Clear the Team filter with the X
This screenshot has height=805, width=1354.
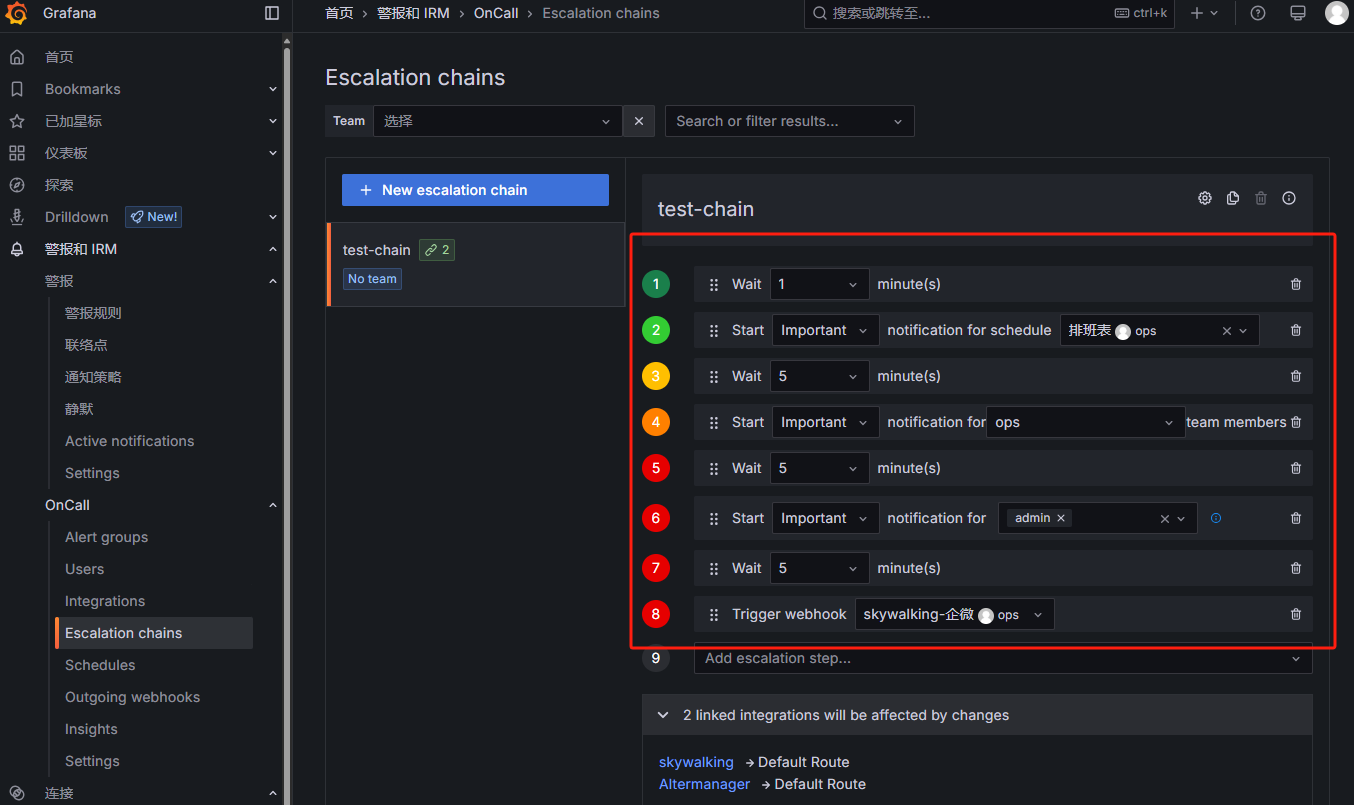tap(639, 121)
